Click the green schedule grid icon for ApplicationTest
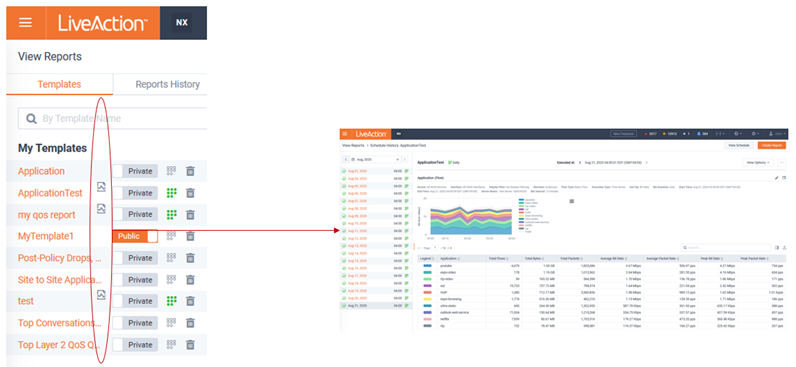Viewport: 796px width, 367px height. click(172, 193)
